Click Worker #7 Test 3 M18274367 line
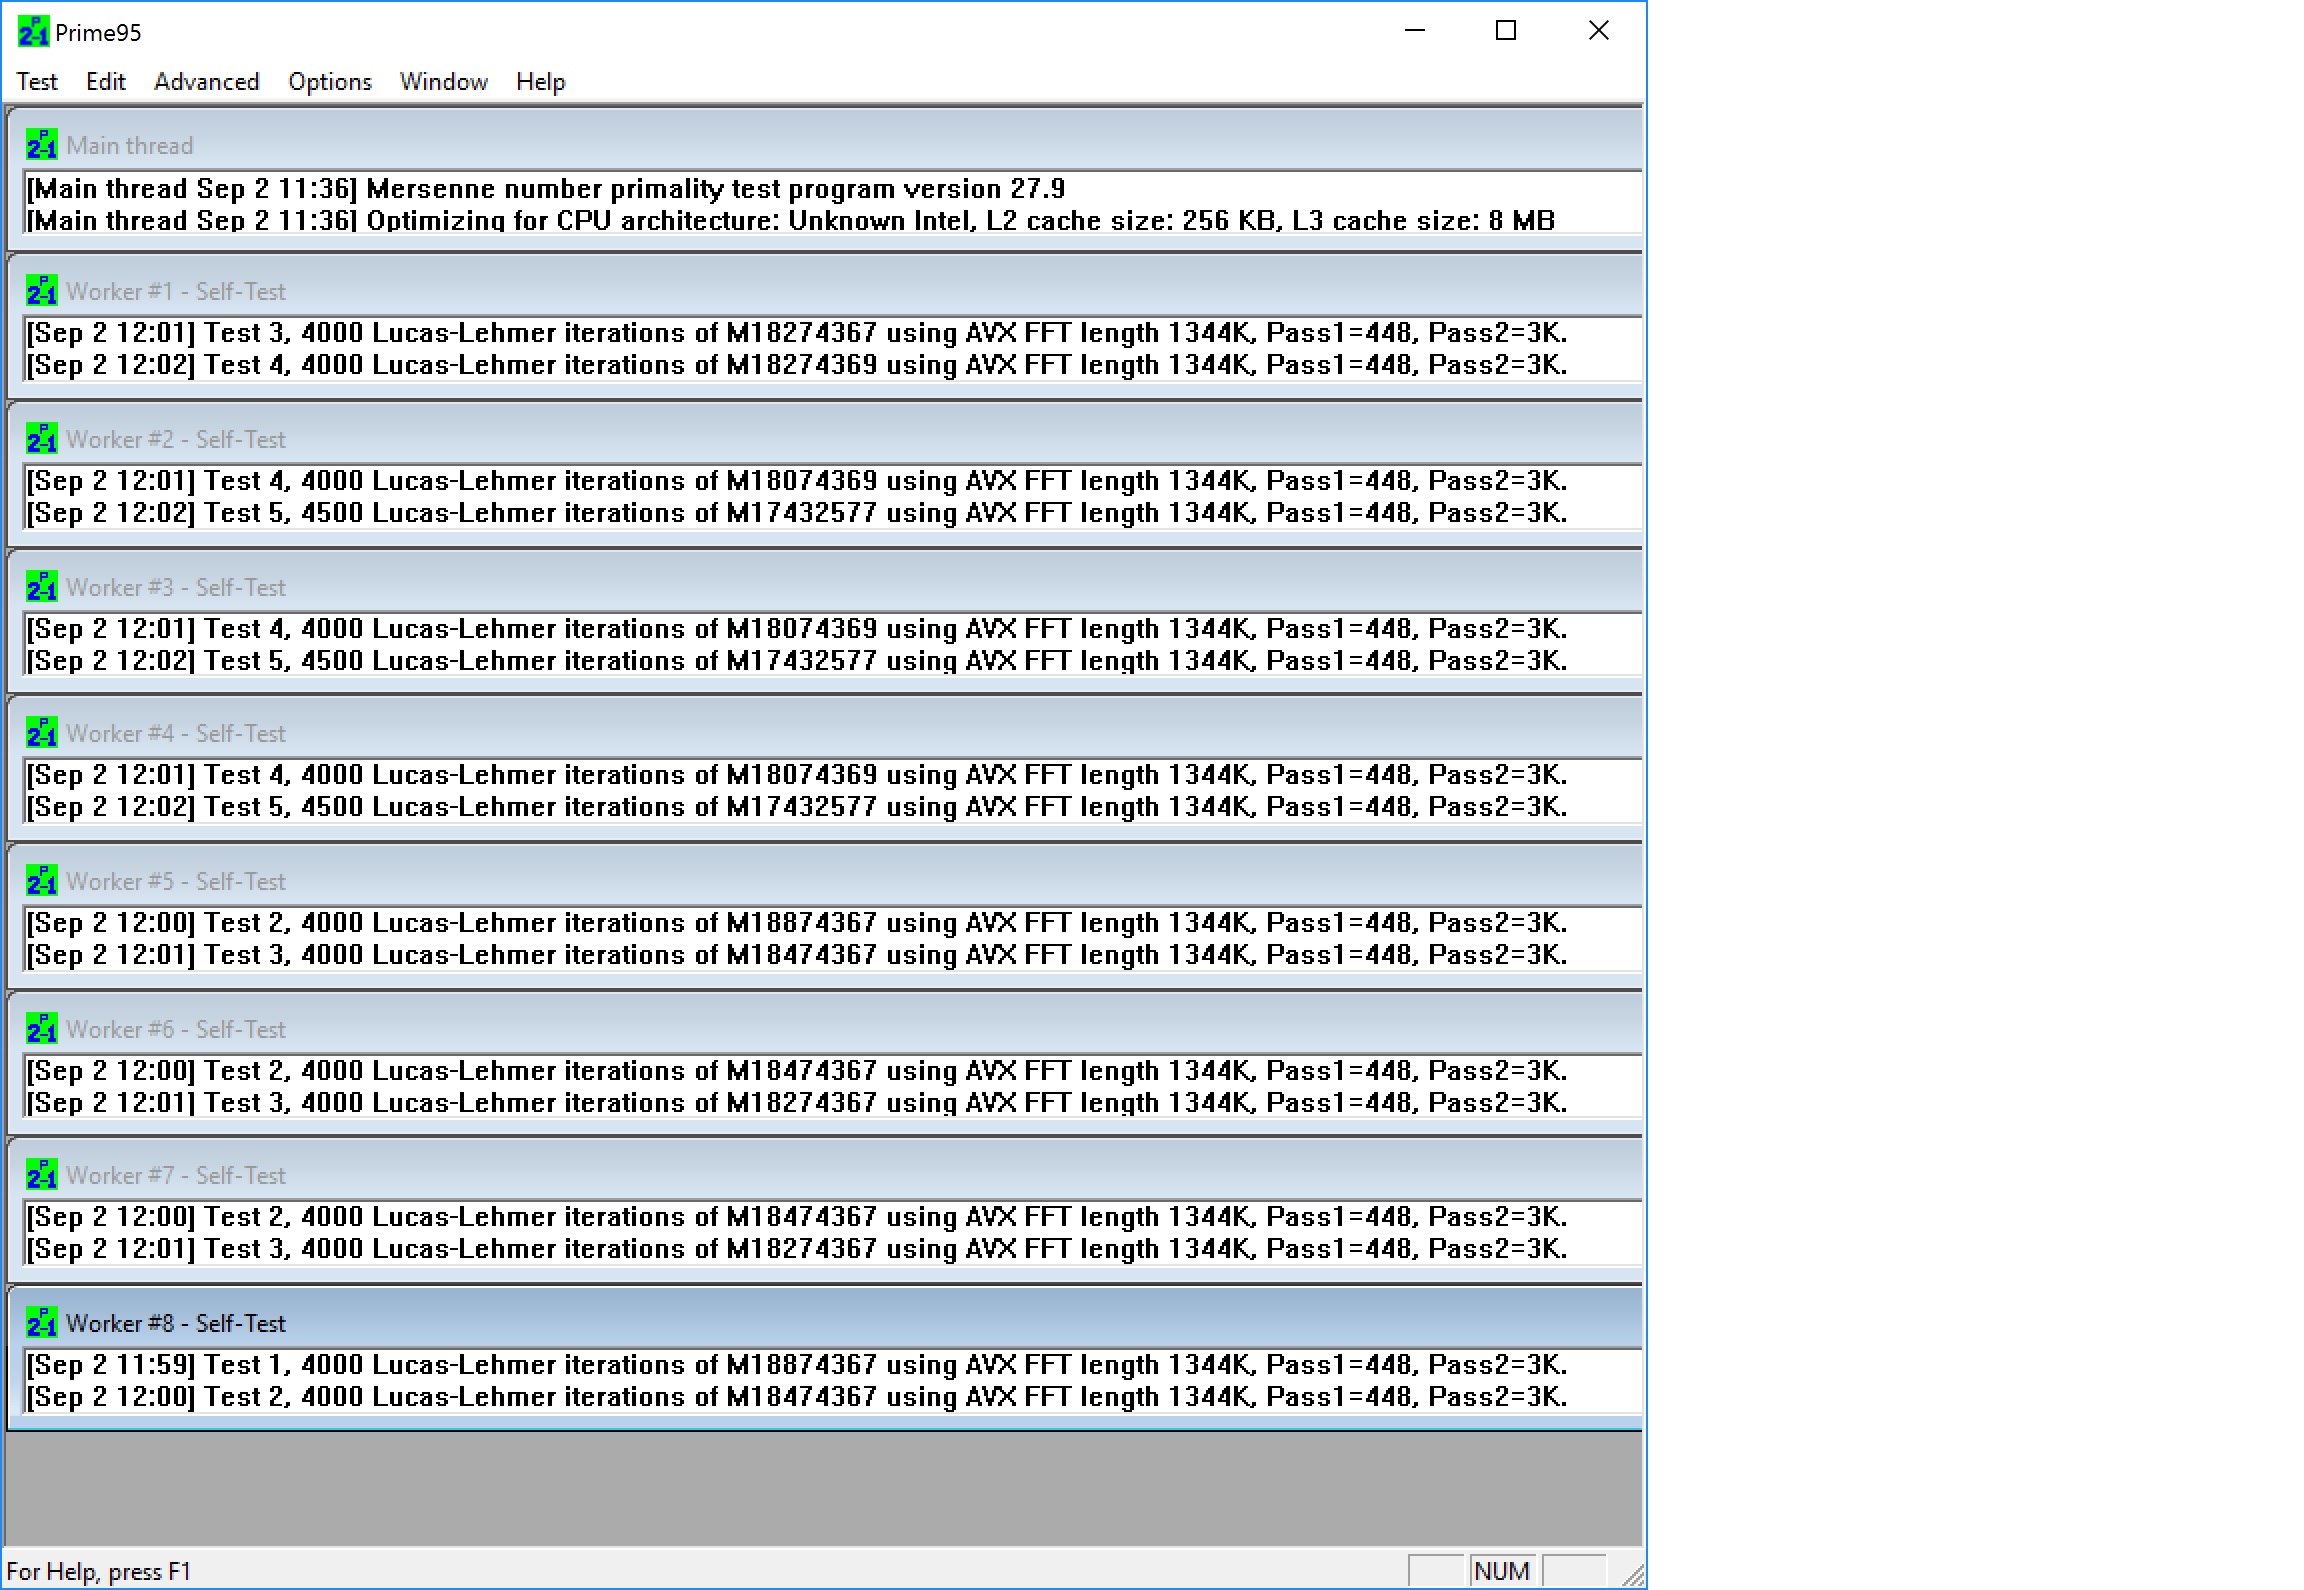 797,1249
